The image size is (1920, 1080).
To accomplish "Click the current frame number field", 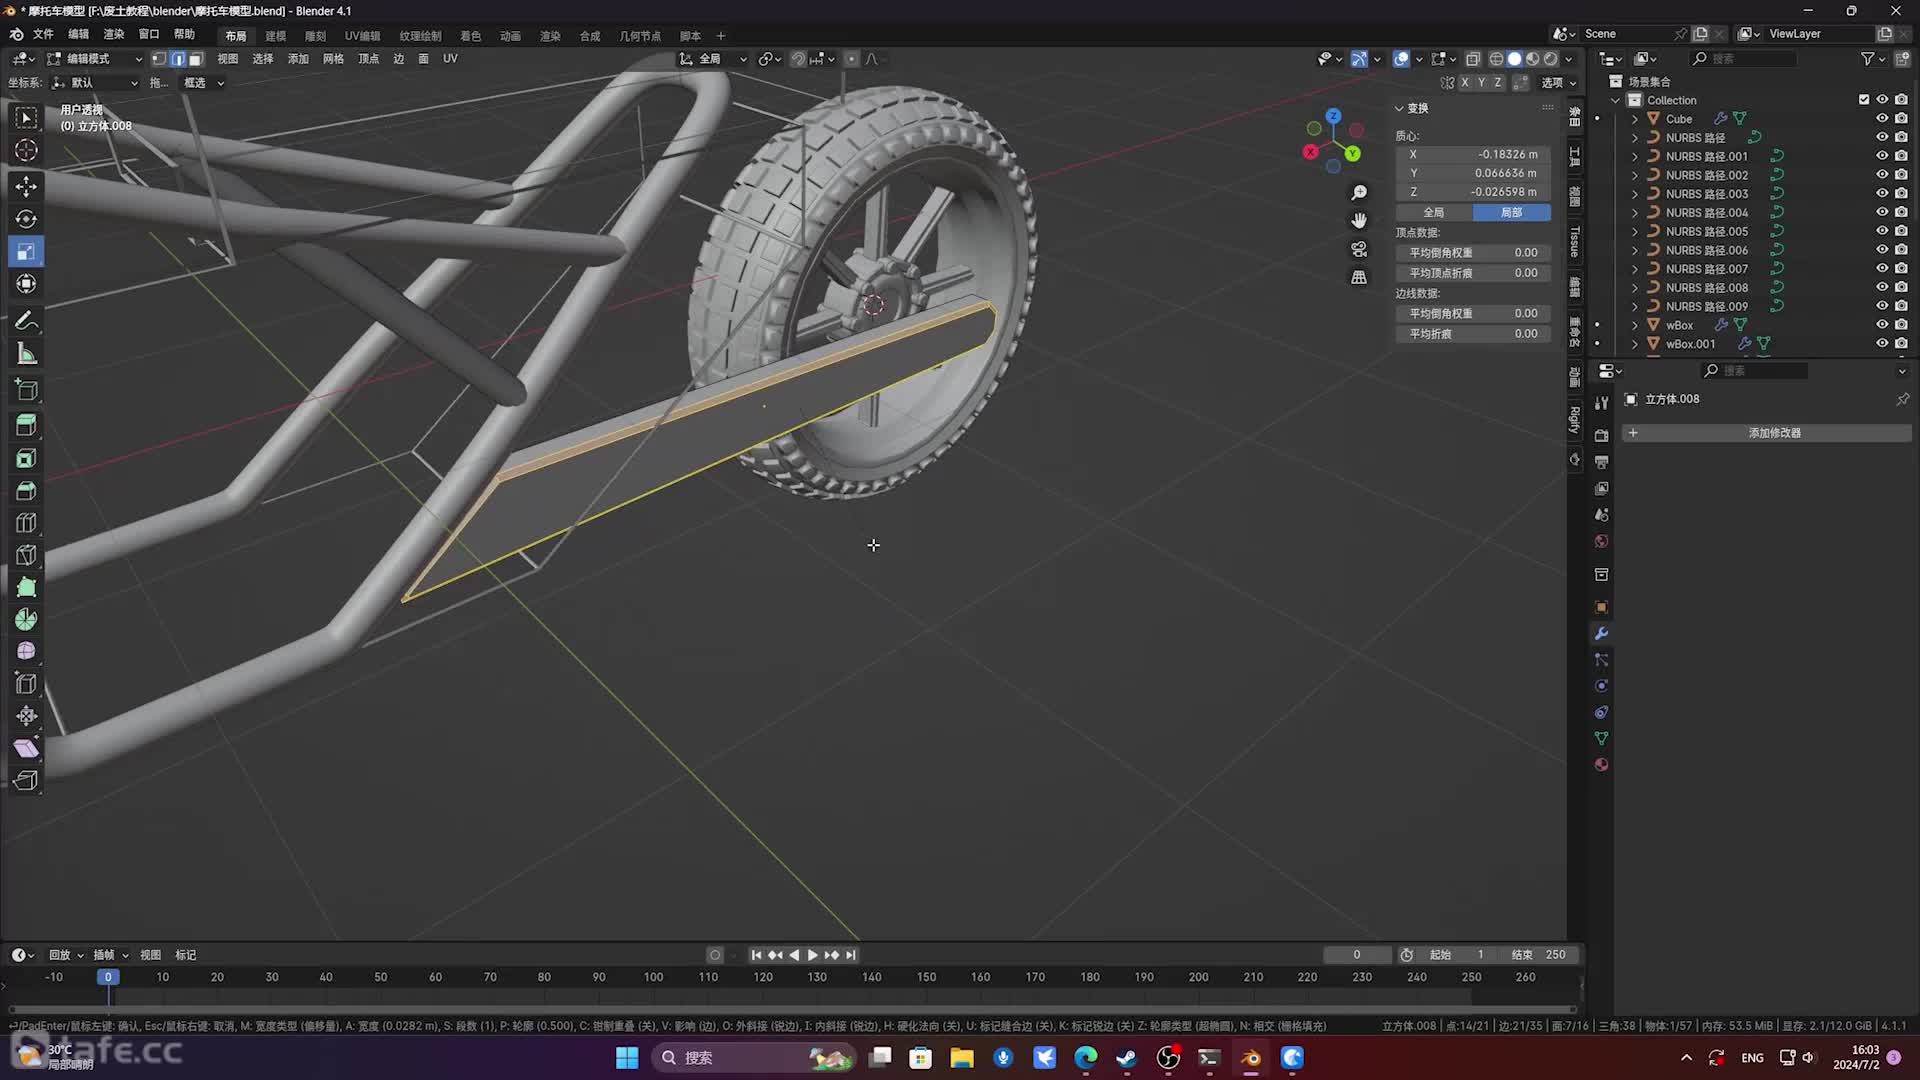I will coord(1357,955).
